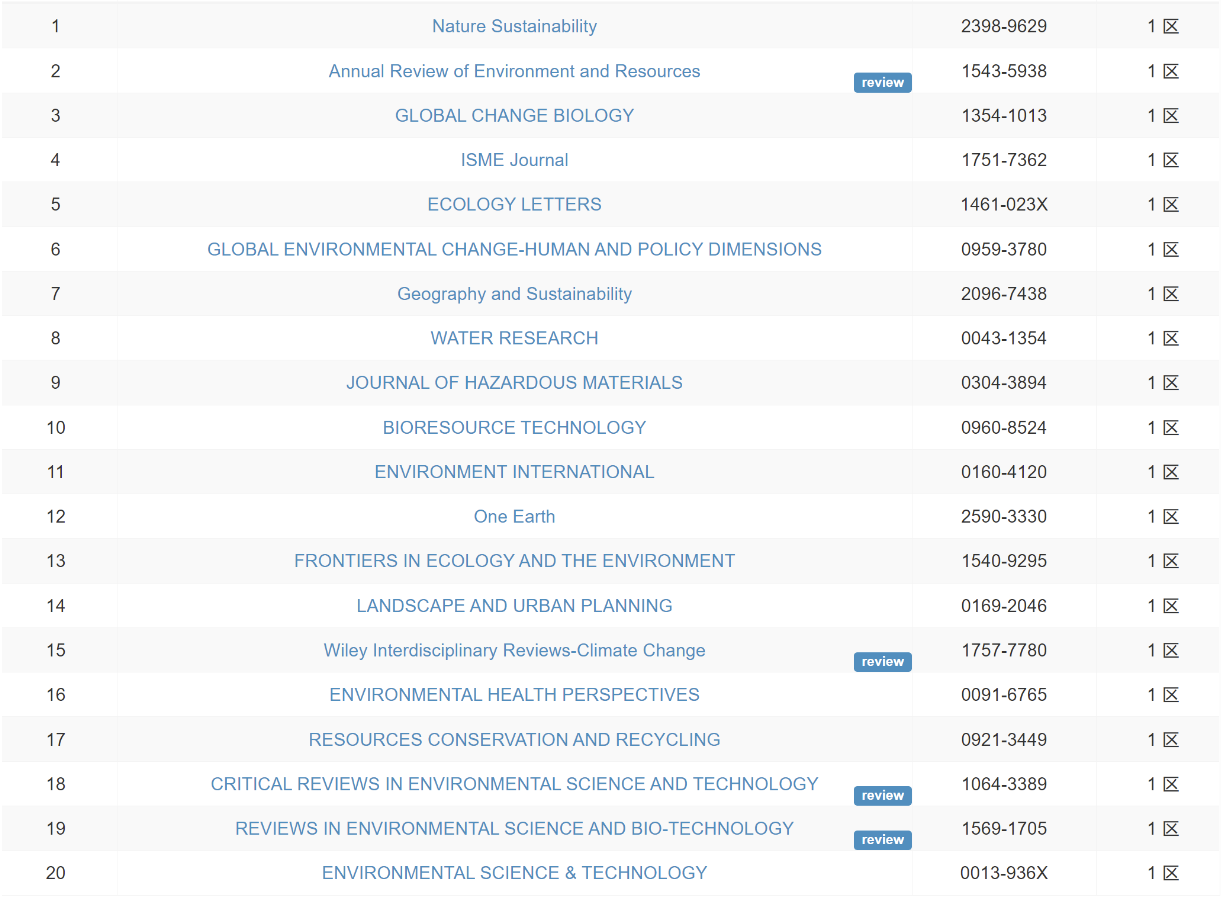The height and width of the screenshot is (898, 1224).
Task: Click the review badge beside Annual Review of Environment and Resources
Action: click(x=882, y=83)
